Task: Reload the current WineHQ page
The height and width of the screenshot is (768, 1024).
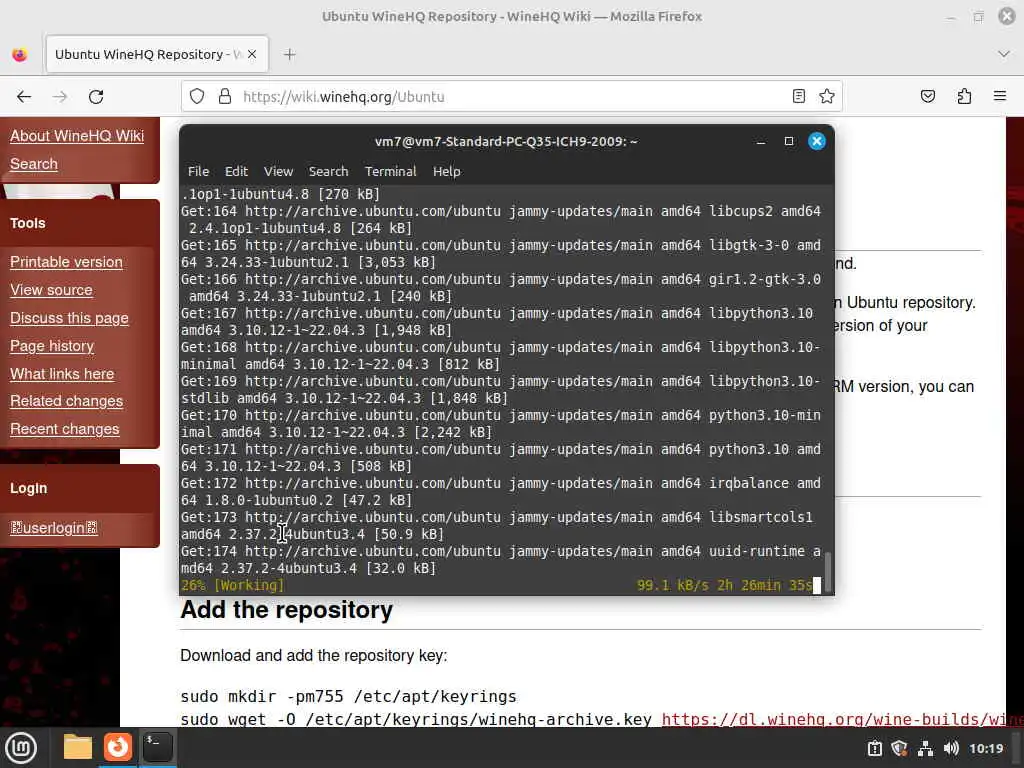Action: pyautogui.click(x=96, y=97)
